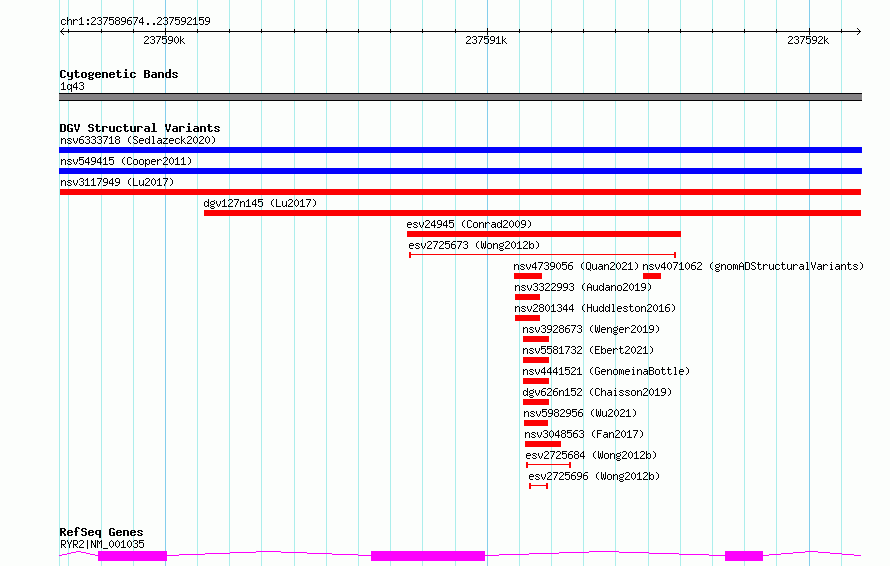This screenshot has height=566, width=890.
Task: Click the red nsv3322993 variant bar
Action: (x=527, y=297)
